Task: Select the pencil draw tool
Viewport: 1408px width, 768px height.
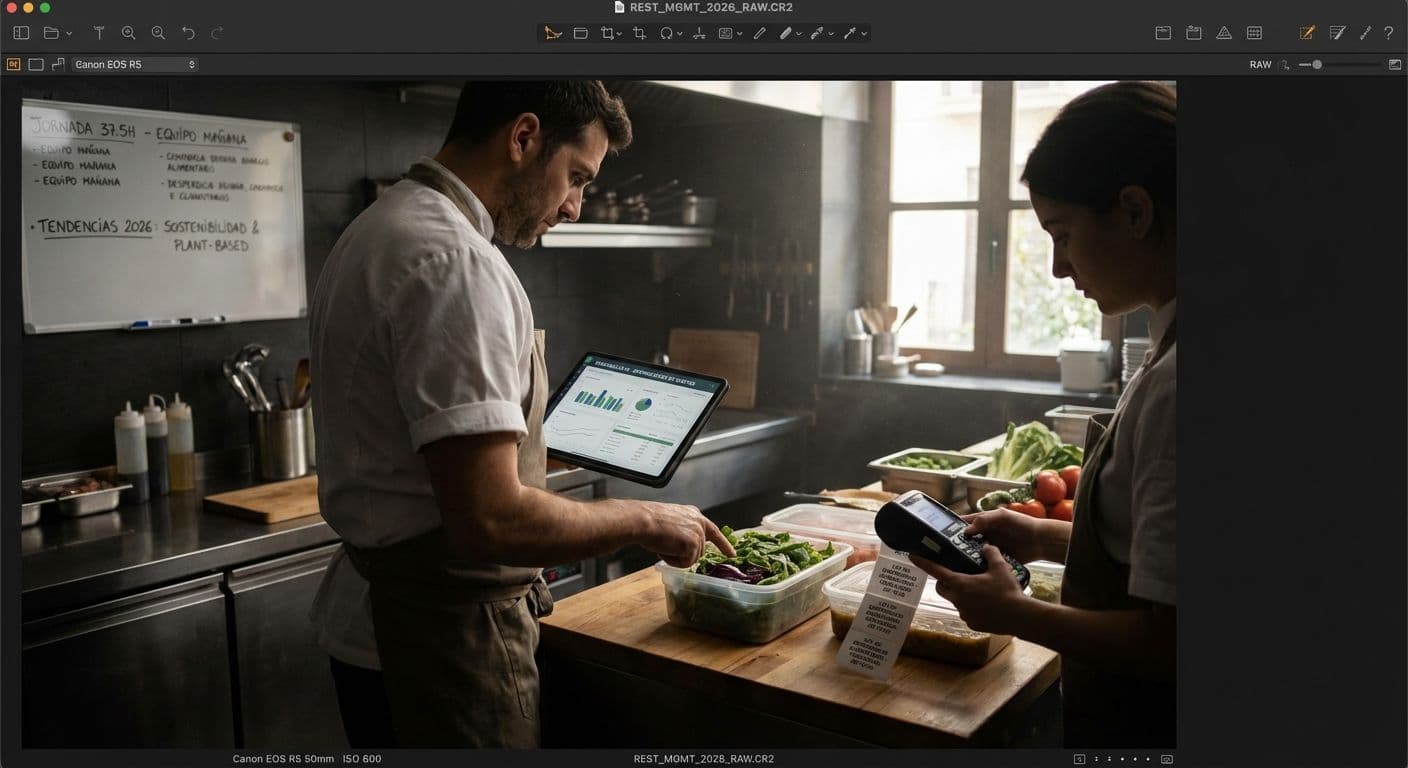Action: (759, 33)
